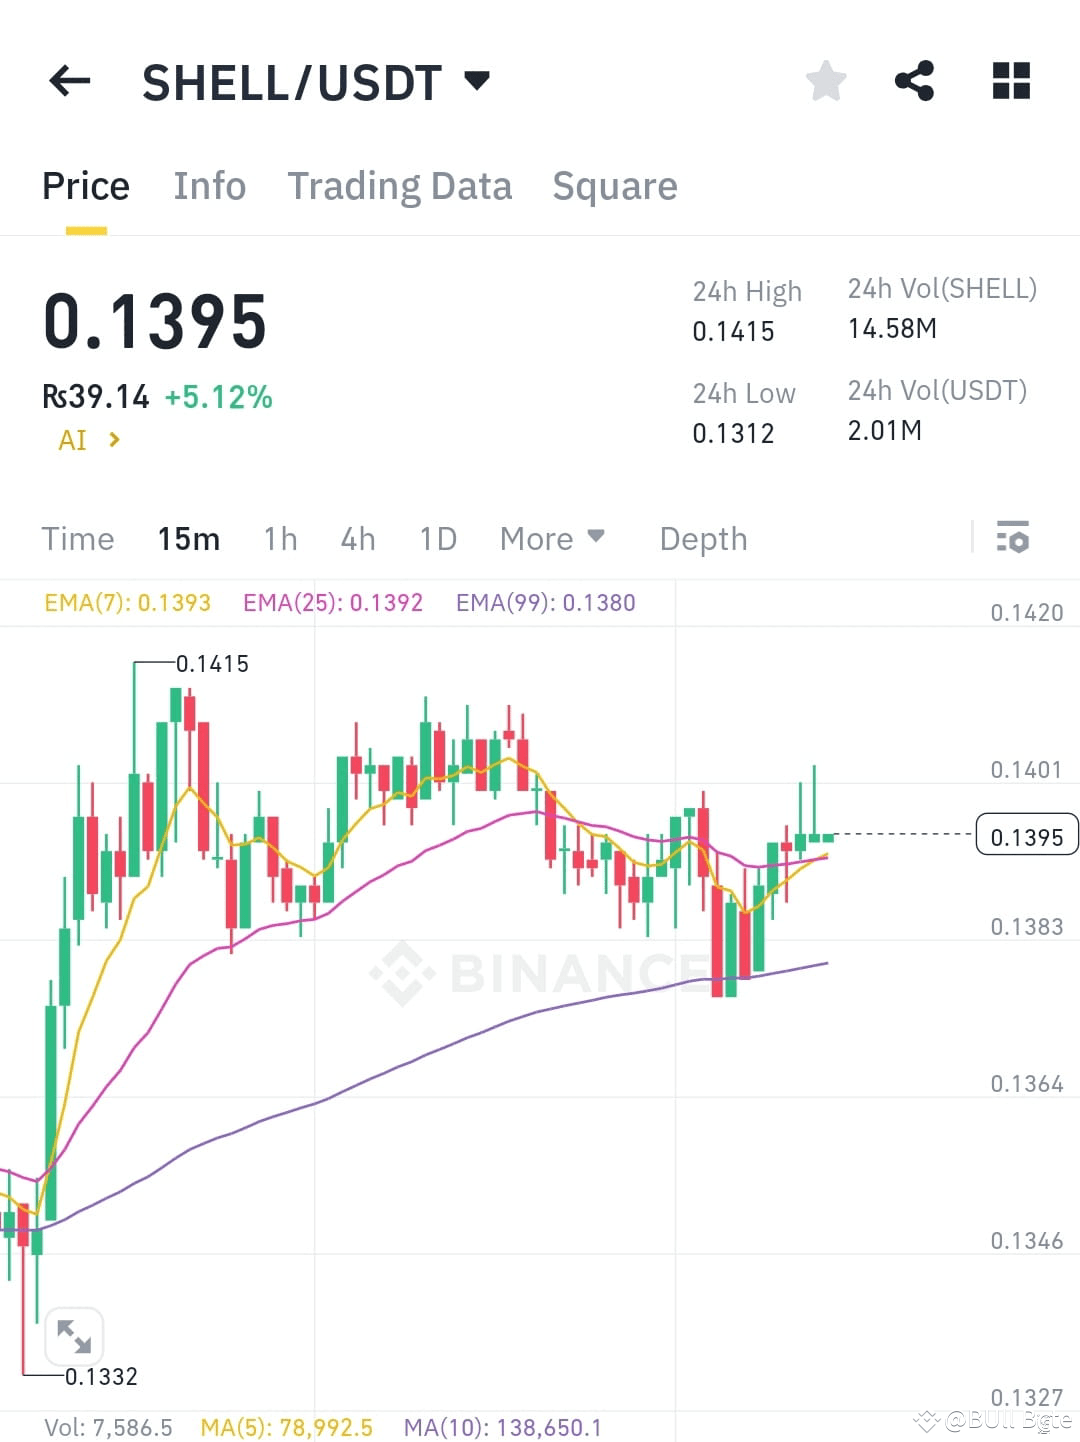
Task: Enable the 1D timeframe view
Action: [437, 538]
